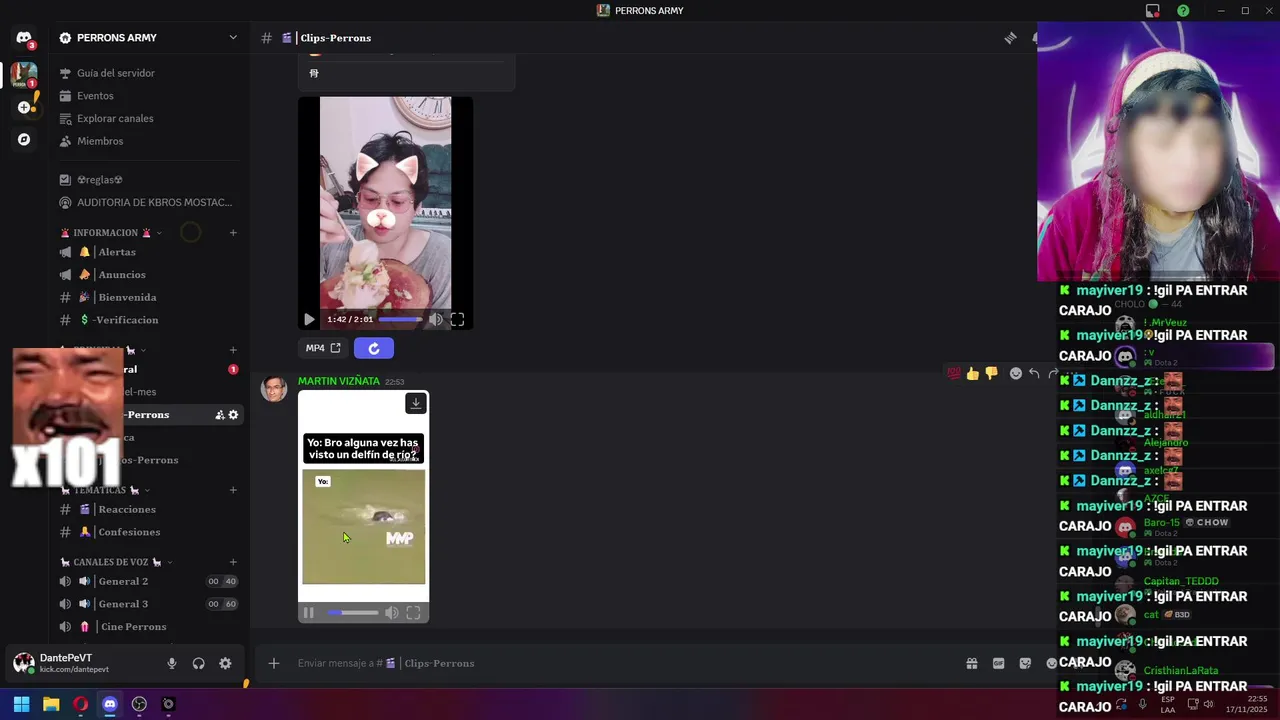
Task: Click the Add a Server plus icon
Action: coord(24,107)
